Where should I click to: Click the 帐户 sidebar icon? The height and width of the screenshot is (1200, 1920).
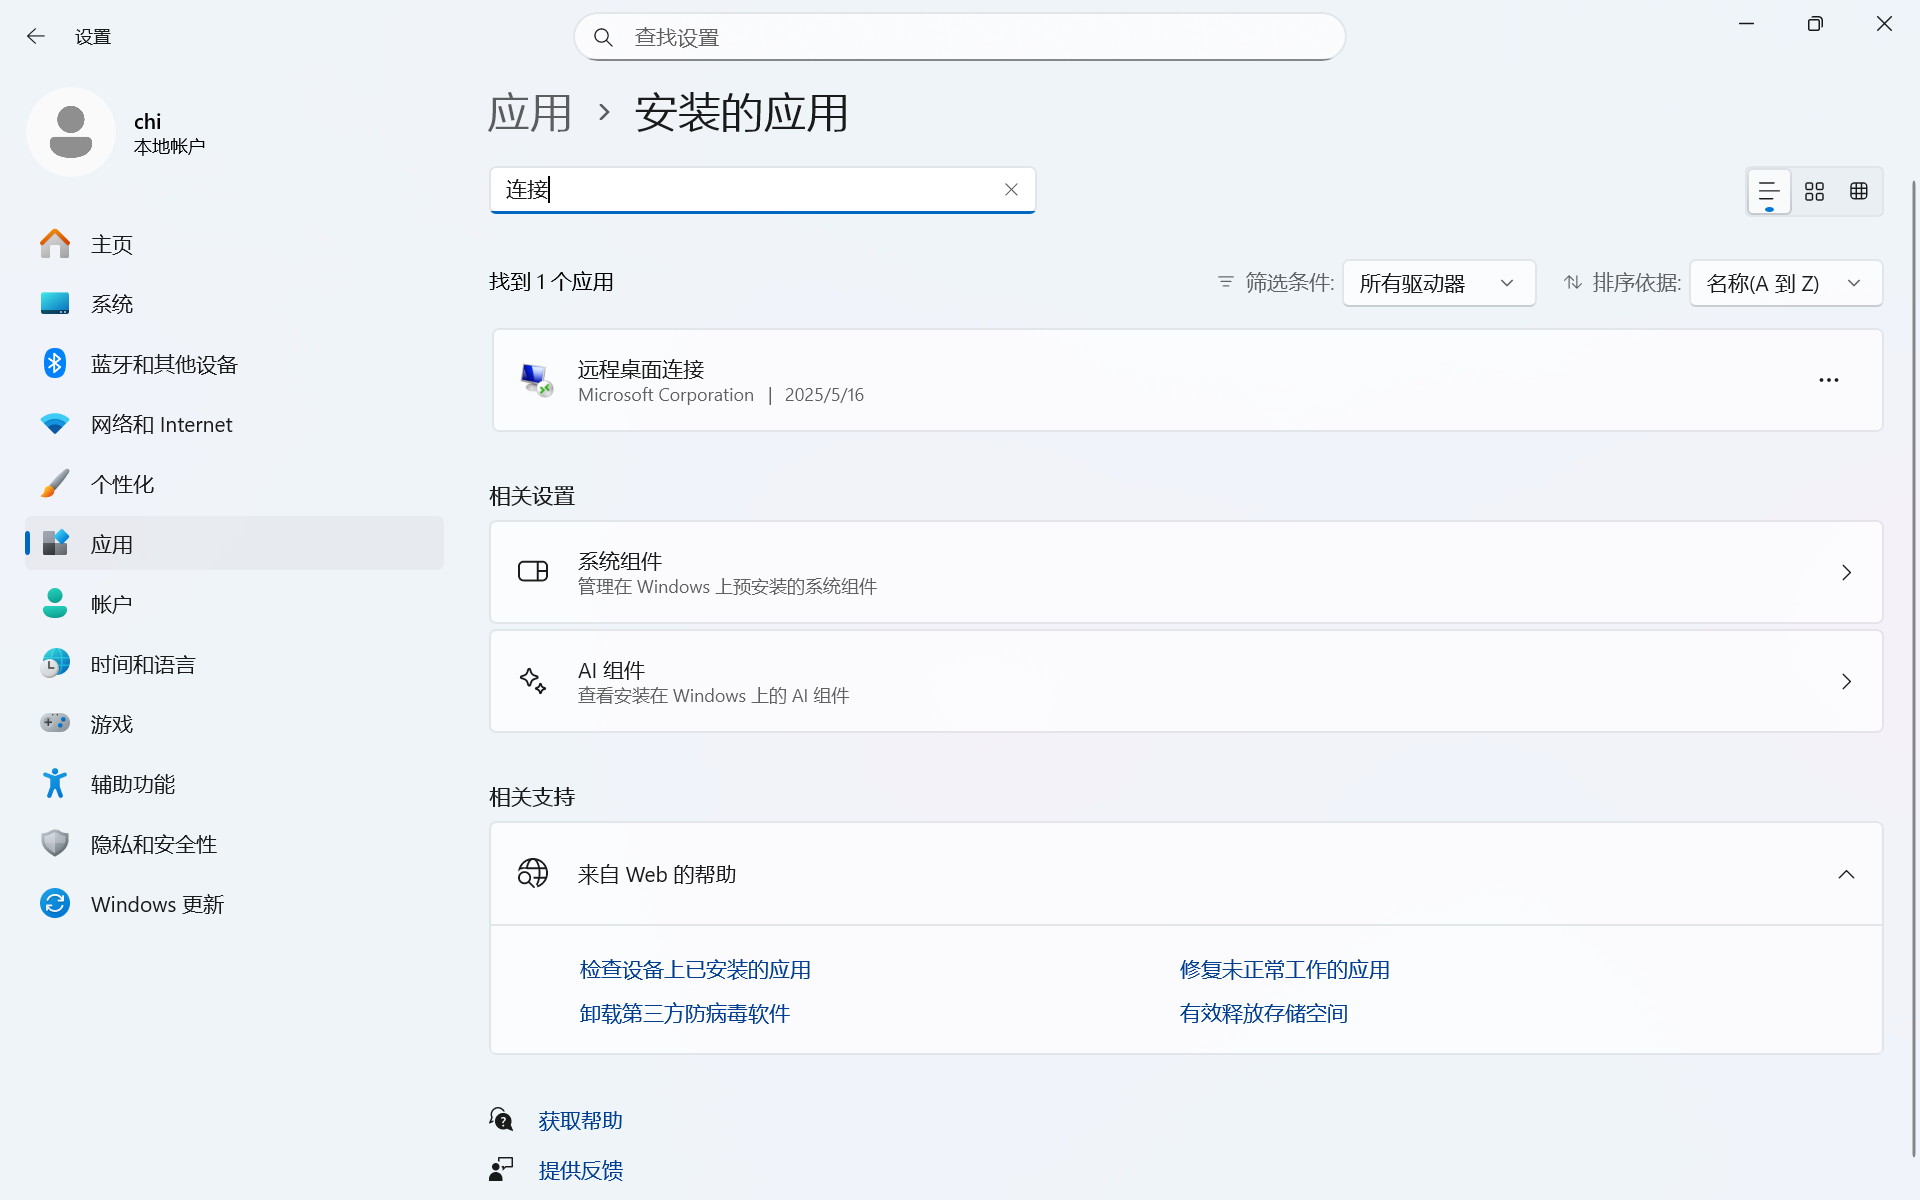(55, 604)
